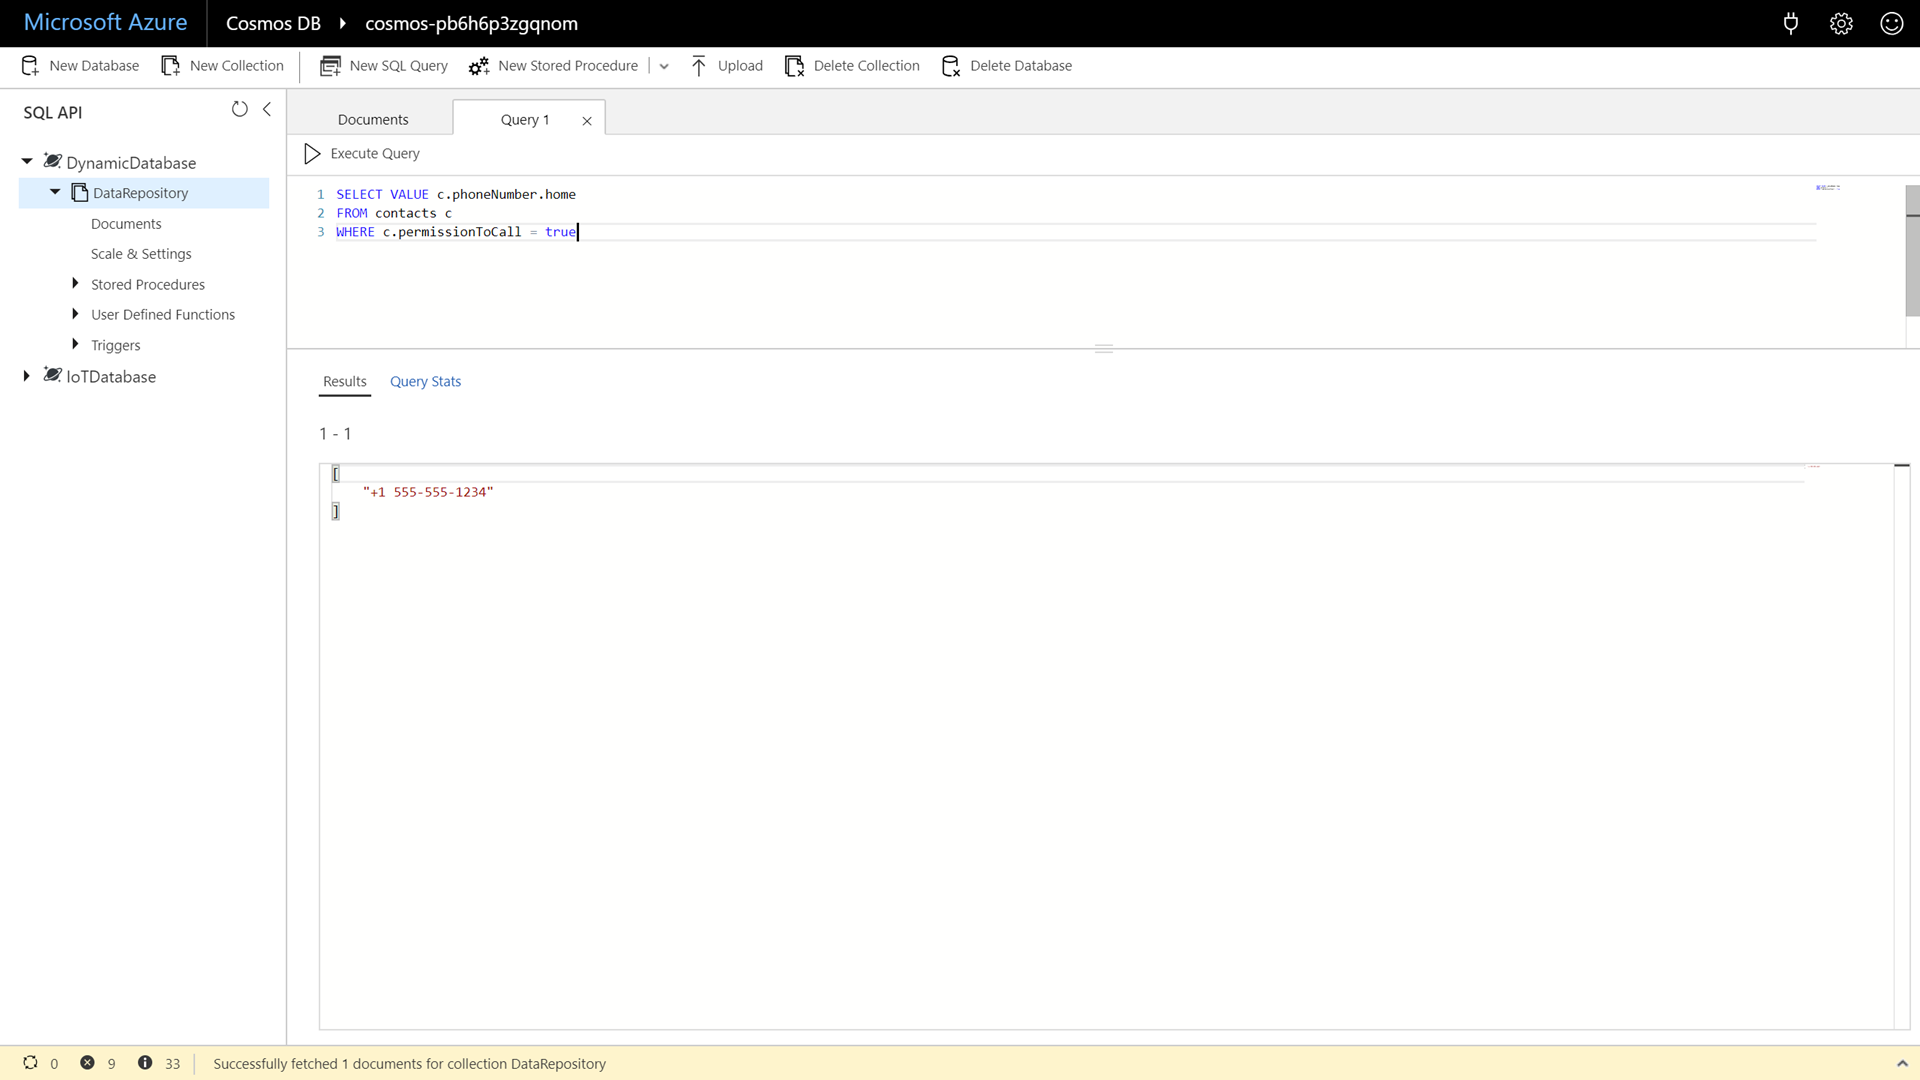Click the New Collection icon
Image resolution: width=1920 pixels, height=1080 pixels.
(x=171, y=66)
